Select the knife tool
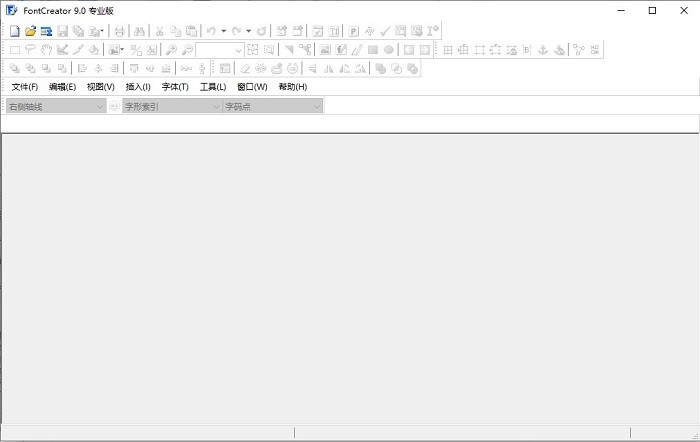This screenshot has height=442, width=700. point(78,50)
